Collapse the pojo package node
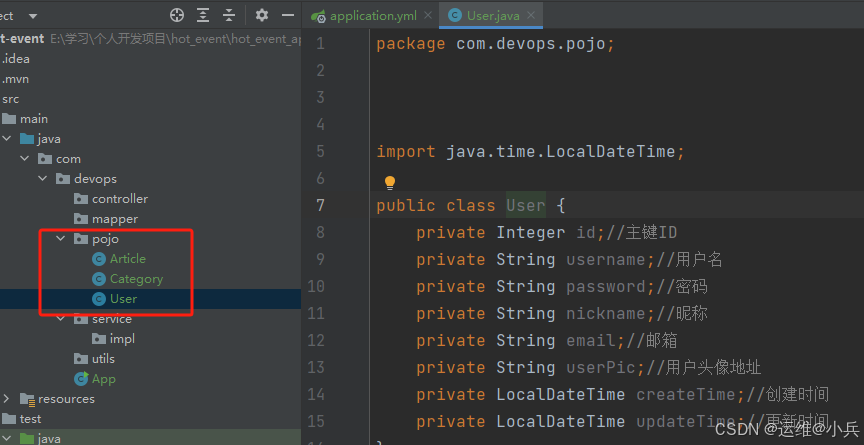 tap(61, 238)
